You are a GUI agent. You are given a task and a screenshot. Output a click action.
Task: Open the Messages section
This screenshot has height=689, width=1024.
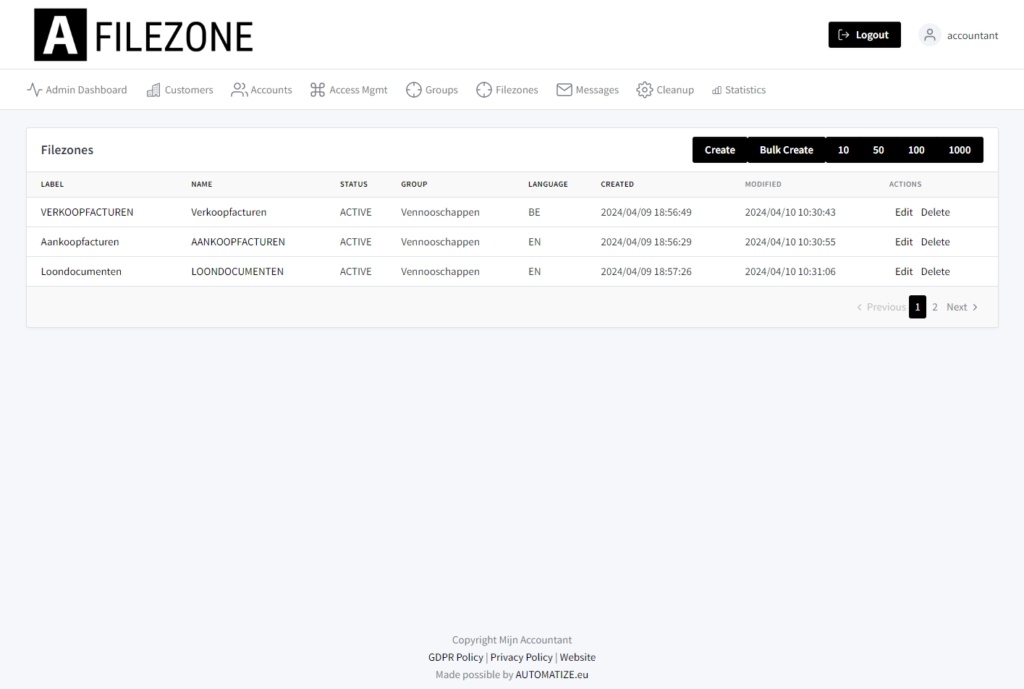[588, 89]
